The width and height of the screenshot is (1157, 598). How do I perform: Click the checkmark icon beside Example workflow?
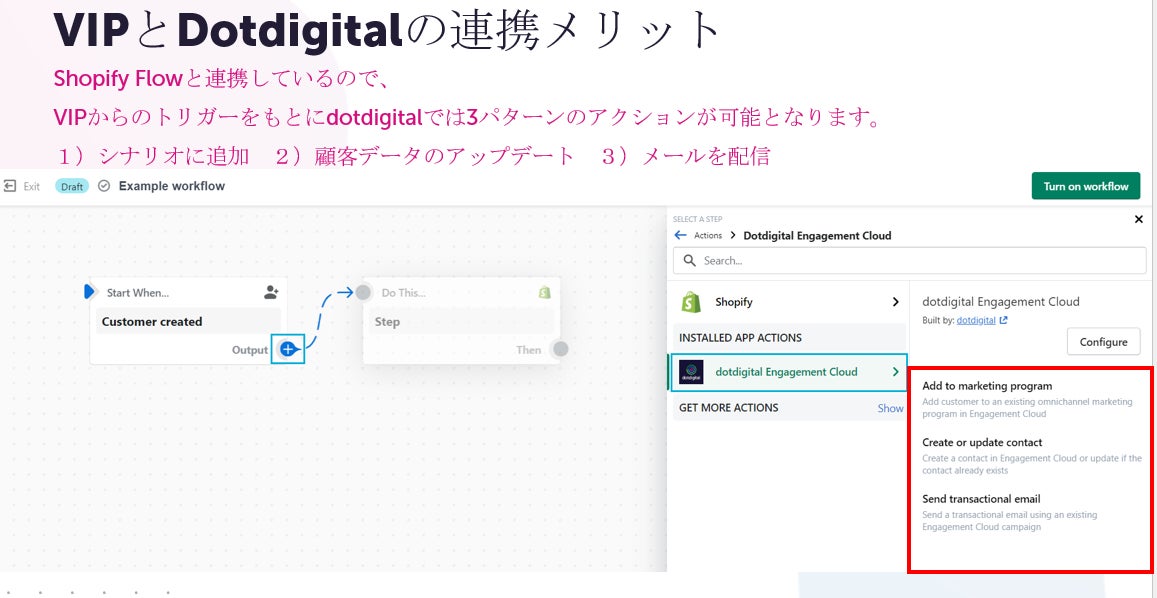point(104,186)
